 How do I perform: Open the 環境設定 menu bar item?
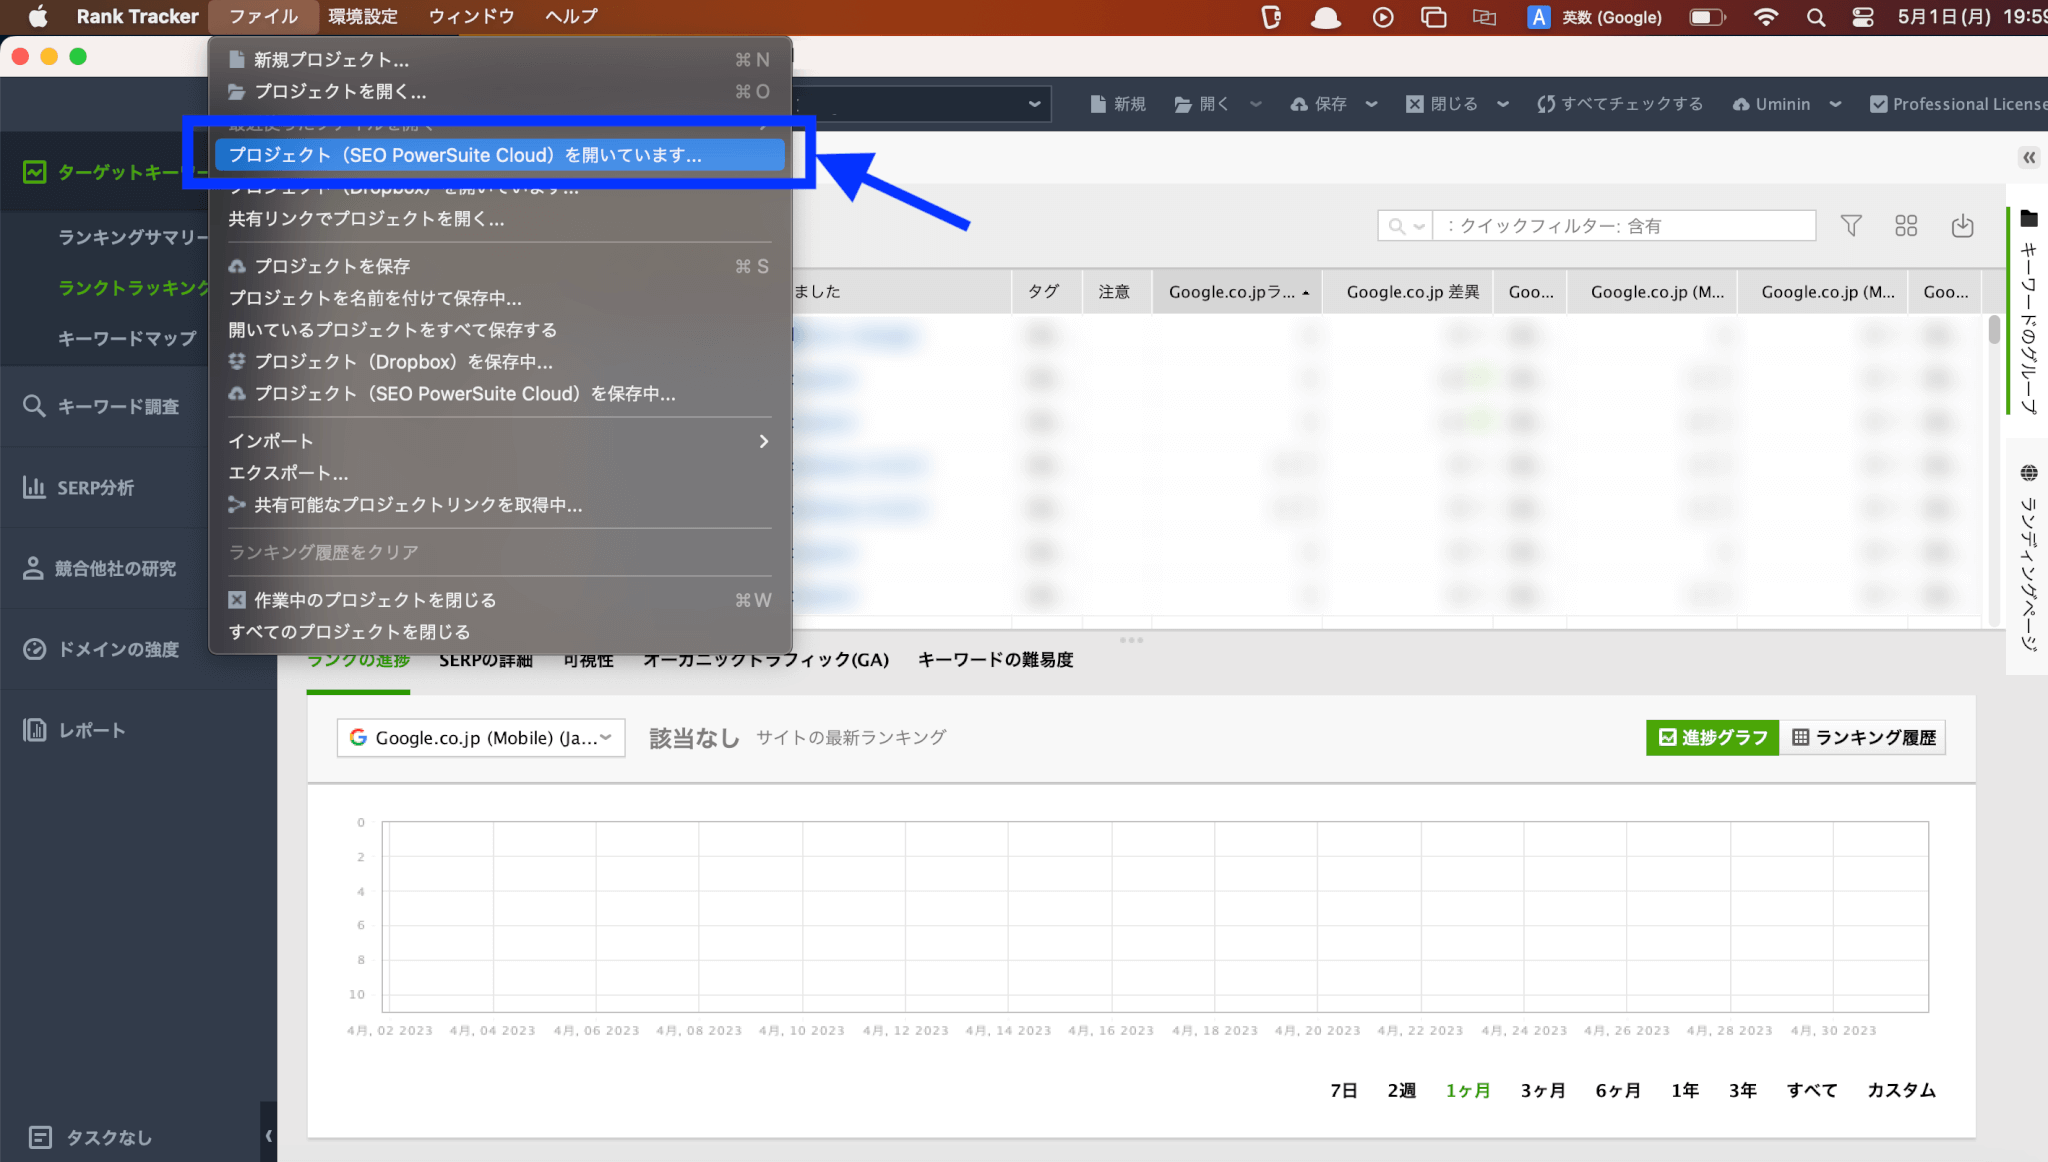coord(363,17)
